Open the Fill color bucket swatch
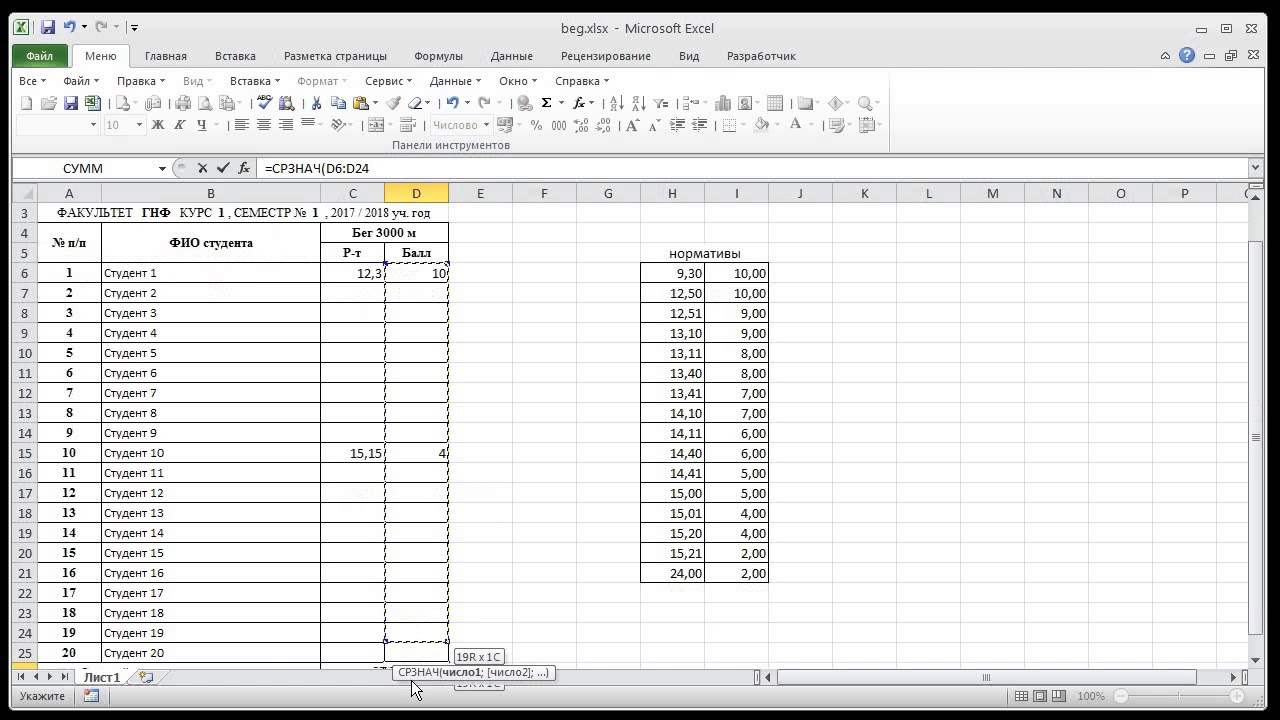 (x=761, y=125)
